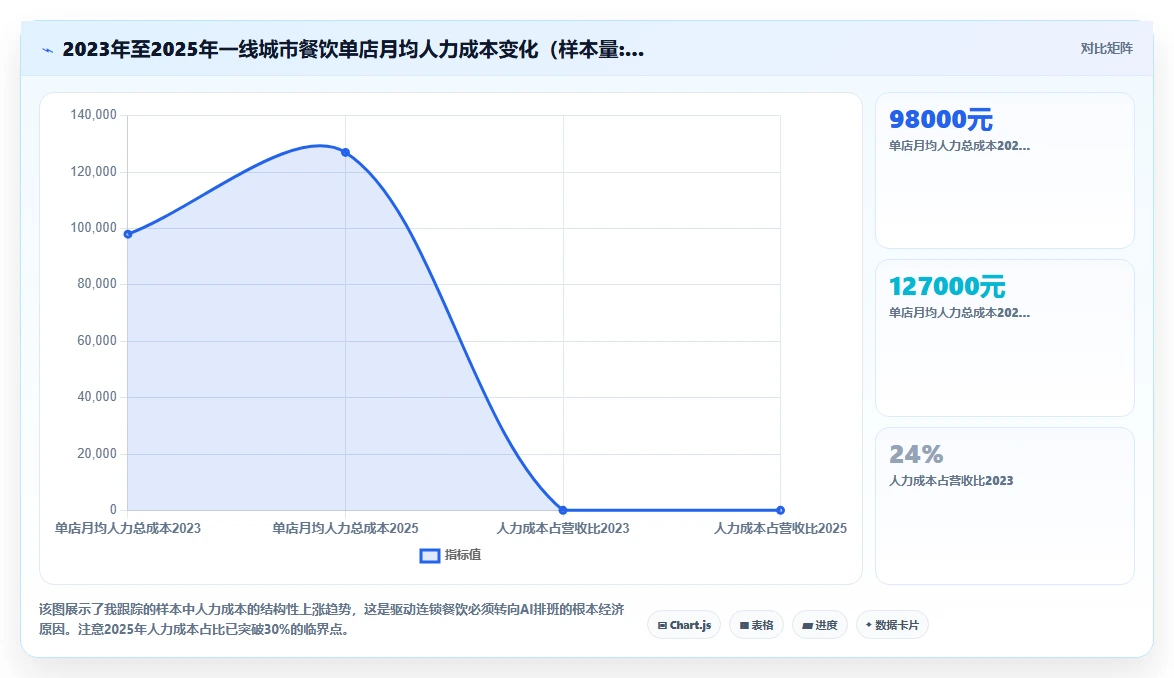The height and width of the screenshot is (678, 1174).
Task: Open the 98000元 data card
Action: pos(1005,171)
